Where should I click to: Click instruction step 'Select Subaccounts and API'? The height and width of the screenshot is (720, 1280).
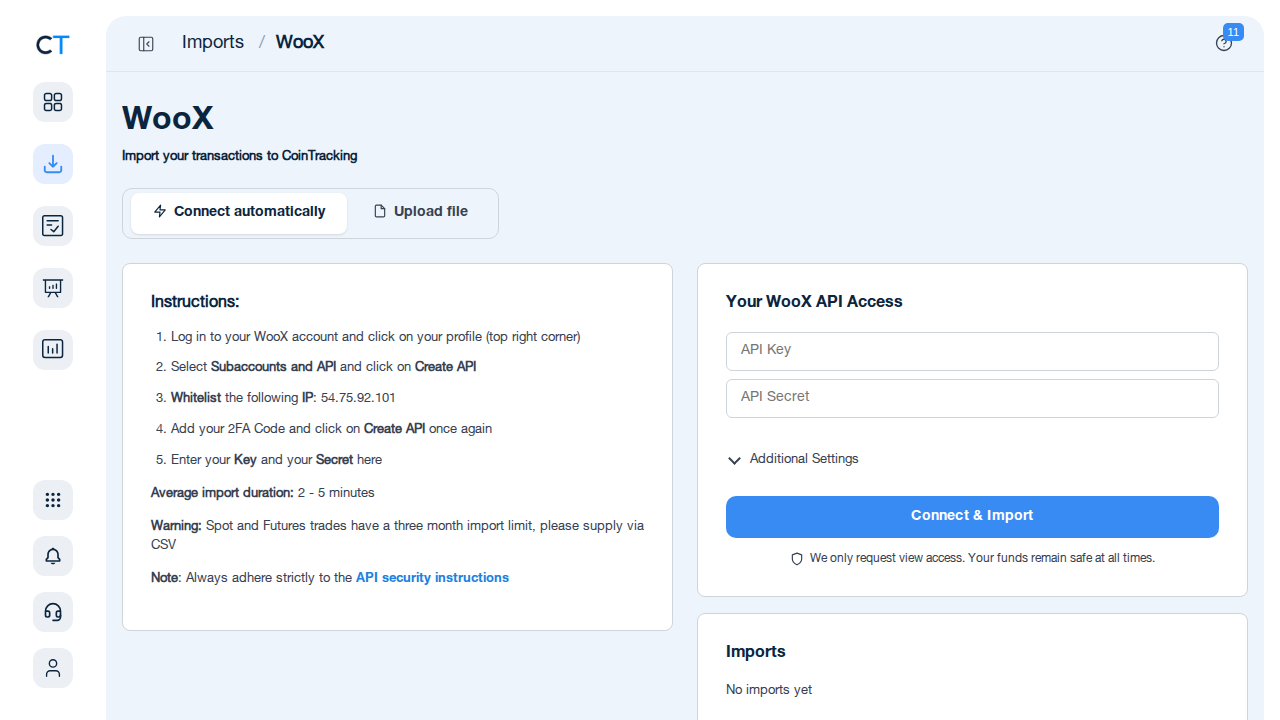(x=323, y=367)
